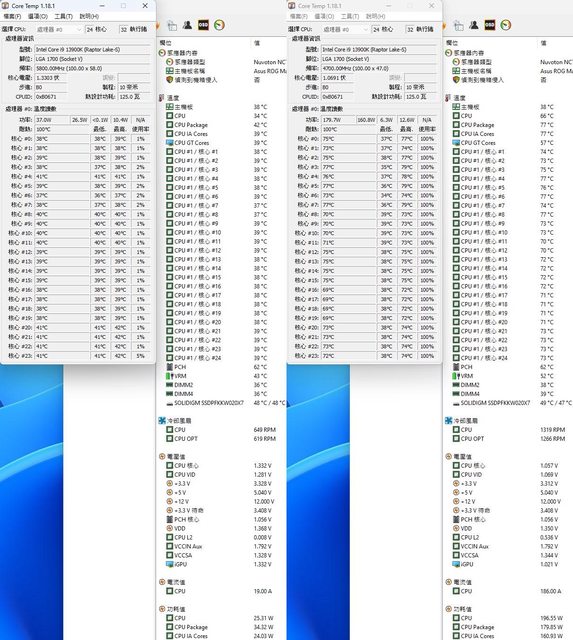This screenshot has width=573, height=640.
Task: Select the 160.8W power value in Core Temp
Action: [x=366, y=120]
